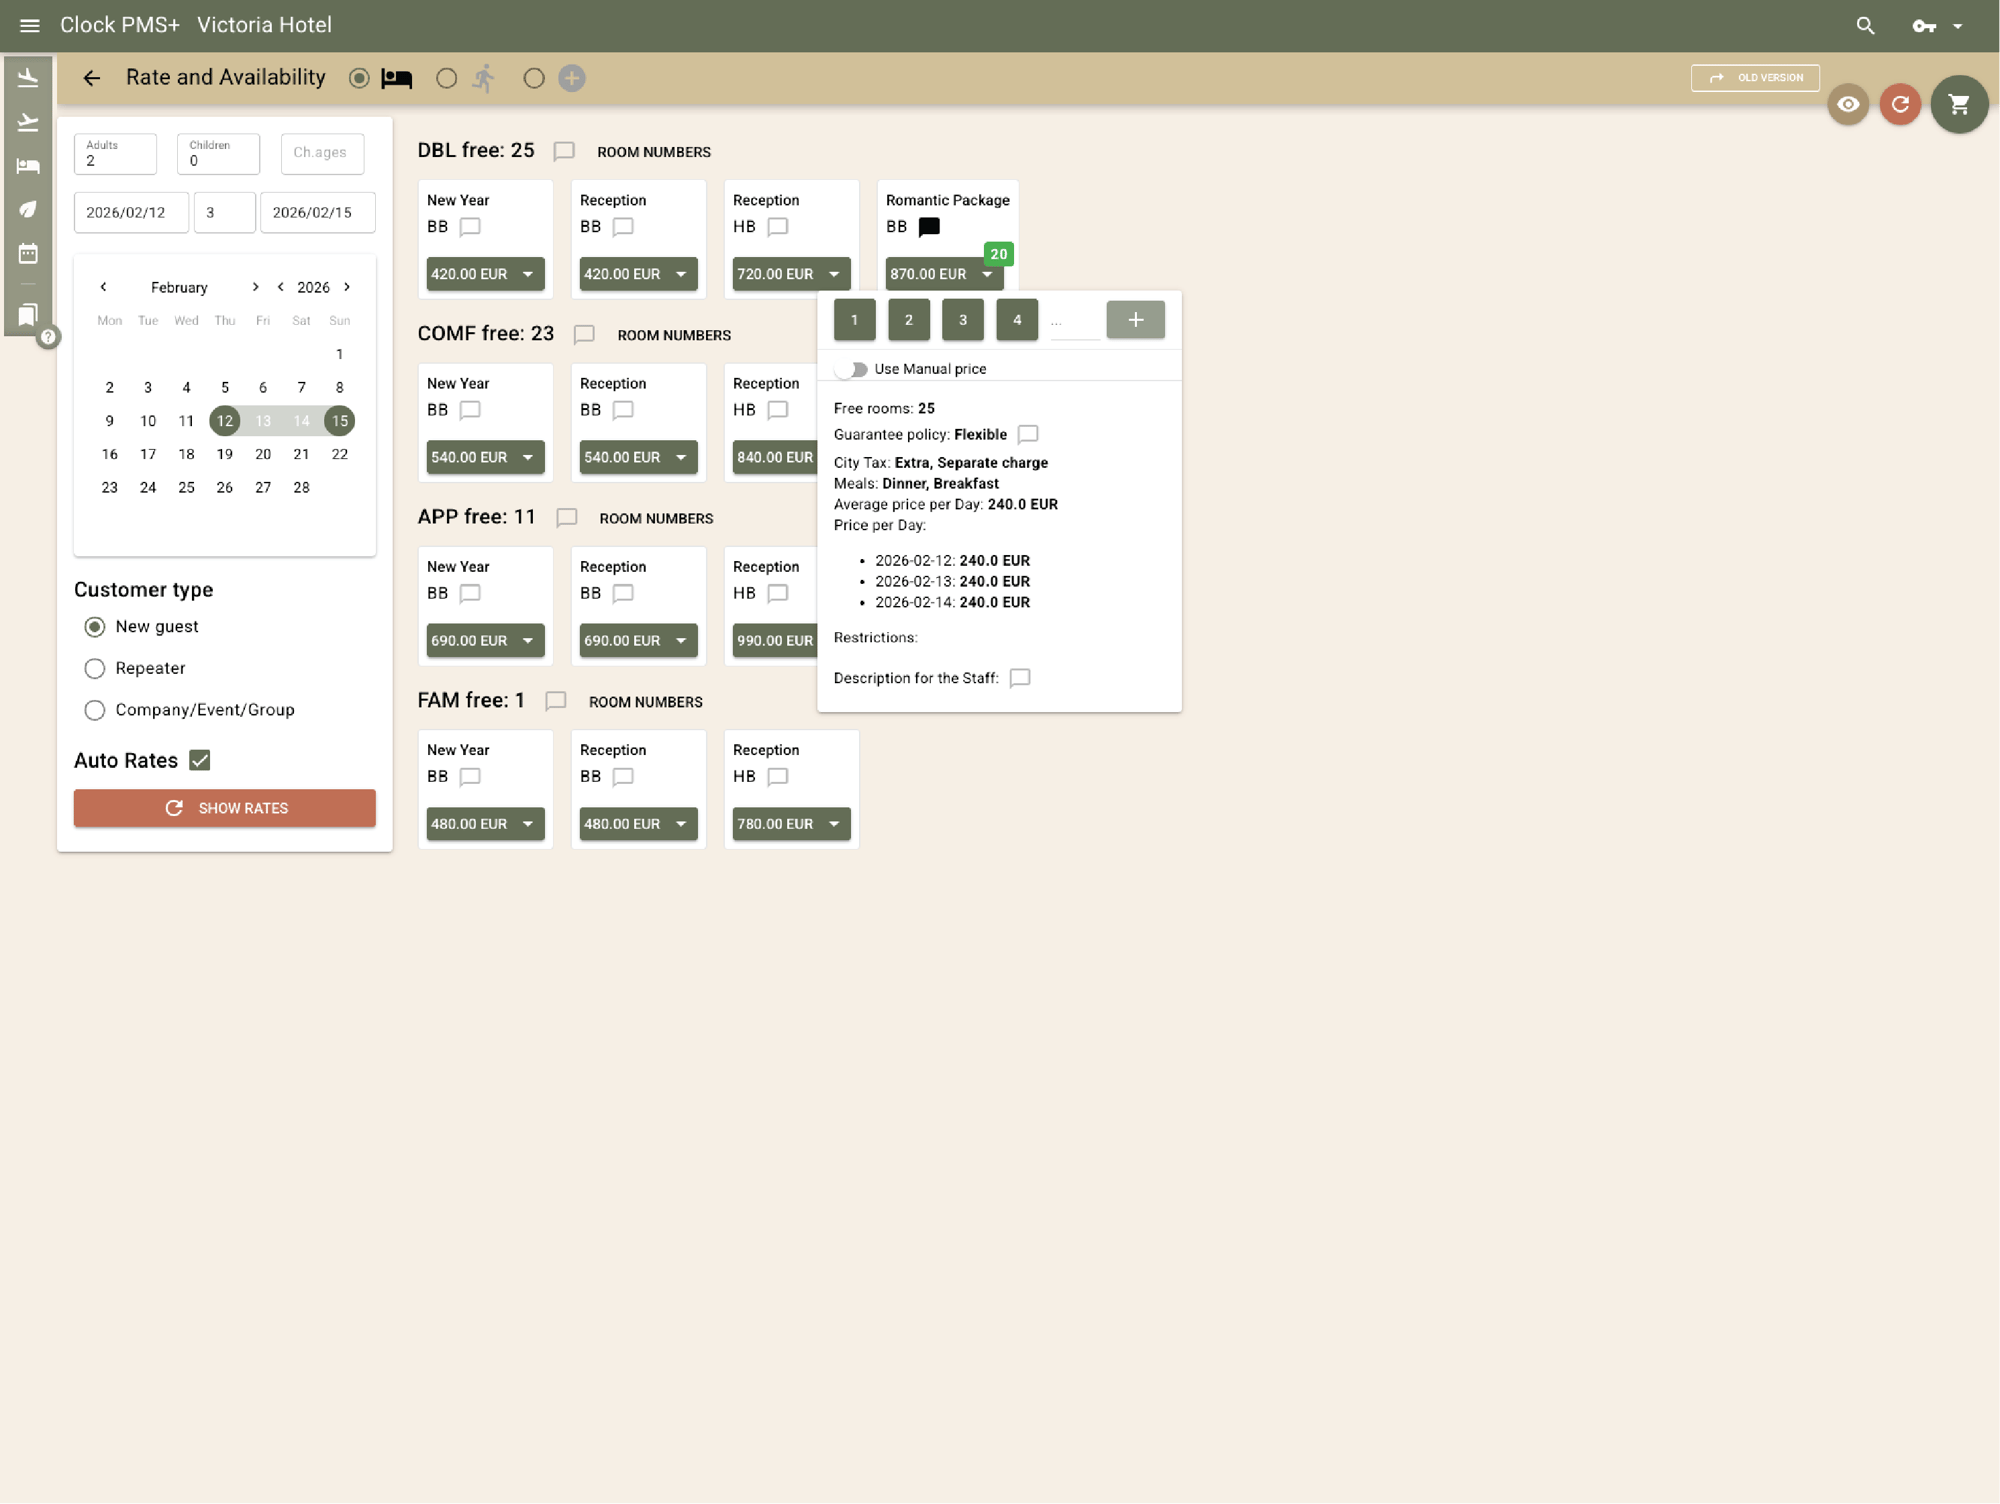Open the hamburger main menu
Viewport: 2000px width, 1504px height.
pyautogui.click(x=30, y=26)
